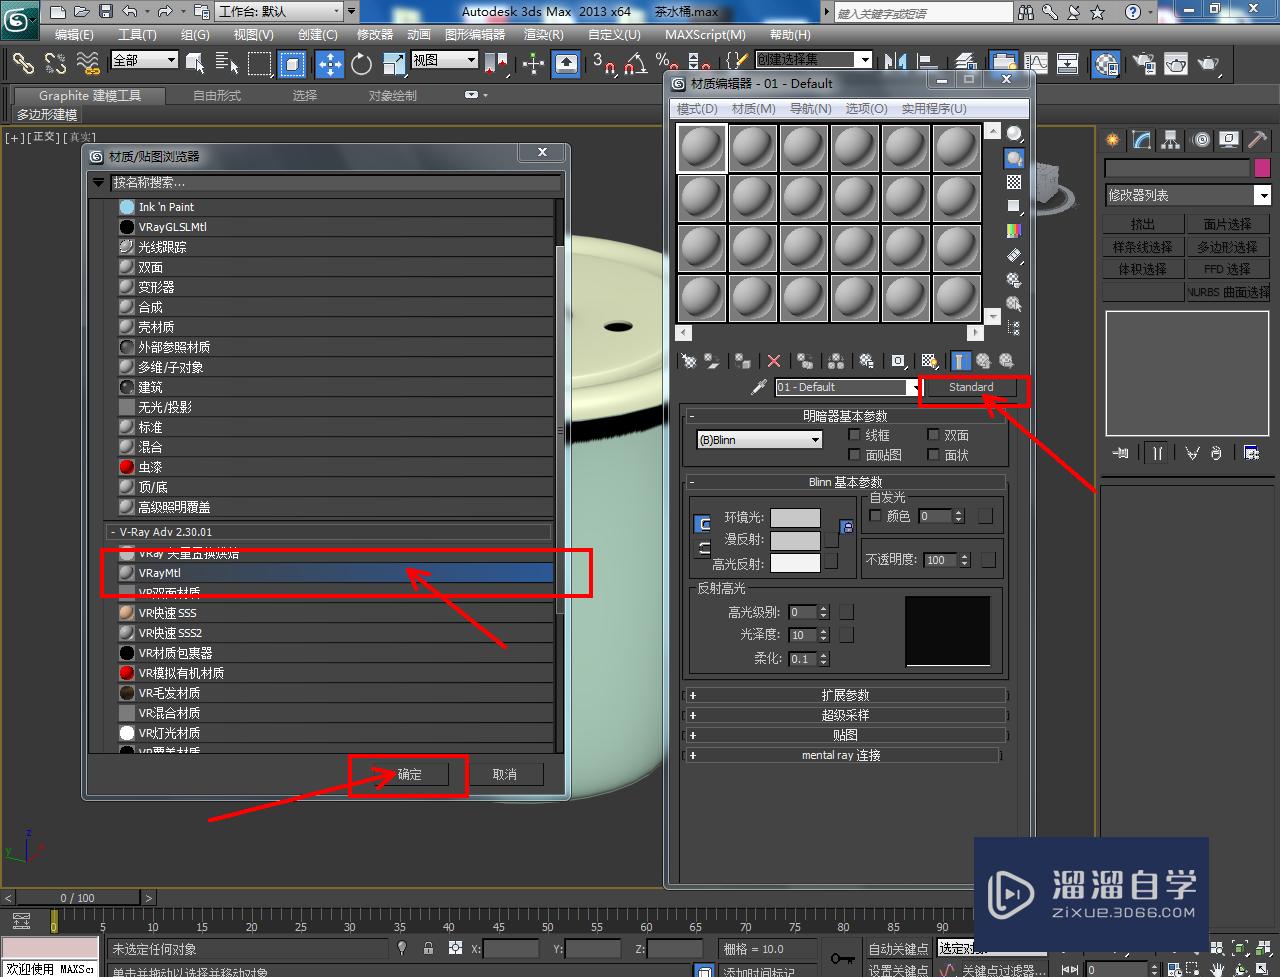Image resolution: width=1280 pixels, height=977 pixels.
Task: Click 确定 in material browser
Action: point(409,775)
